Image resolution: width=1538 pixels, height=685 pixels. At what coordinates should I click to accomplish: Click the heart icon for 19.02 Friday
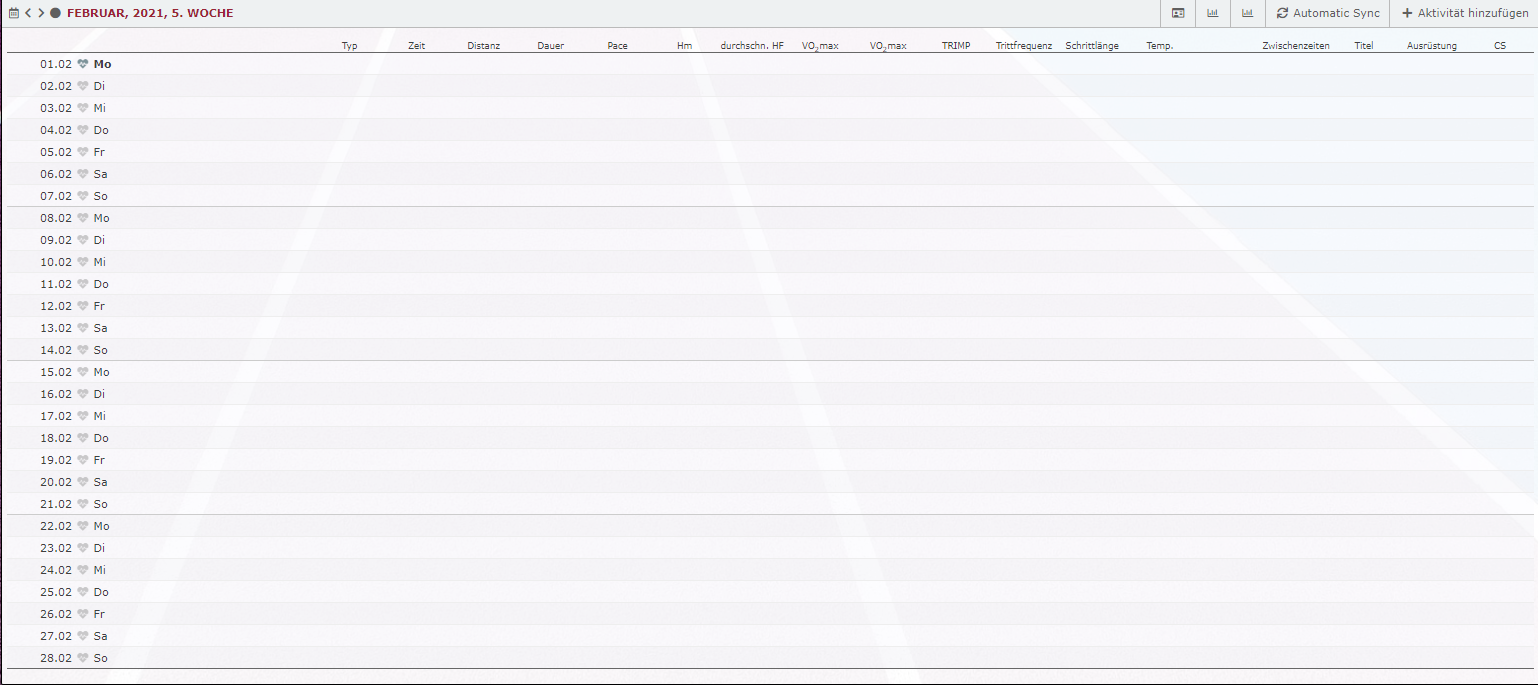(x=83, y=460)
